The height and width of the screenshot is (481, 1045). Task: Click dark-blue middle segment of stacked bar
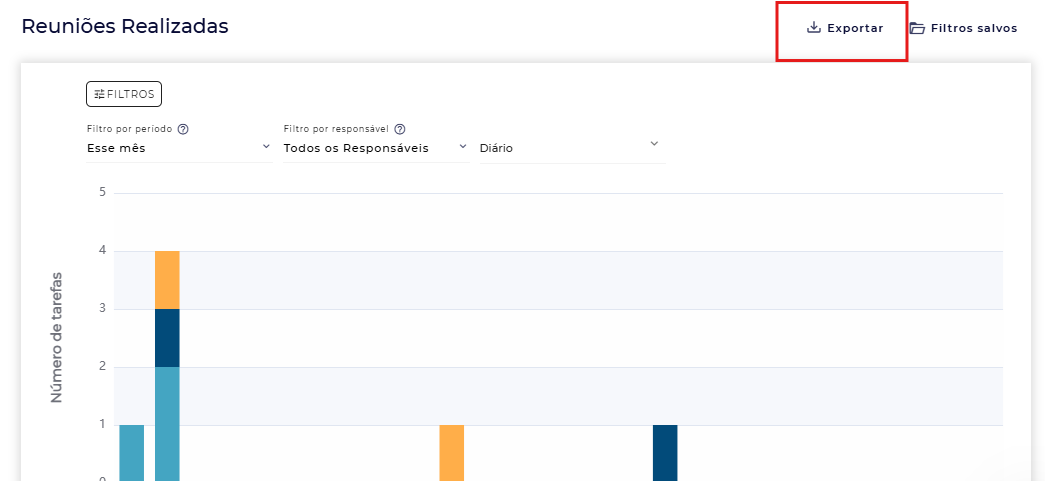pos(167,338)
